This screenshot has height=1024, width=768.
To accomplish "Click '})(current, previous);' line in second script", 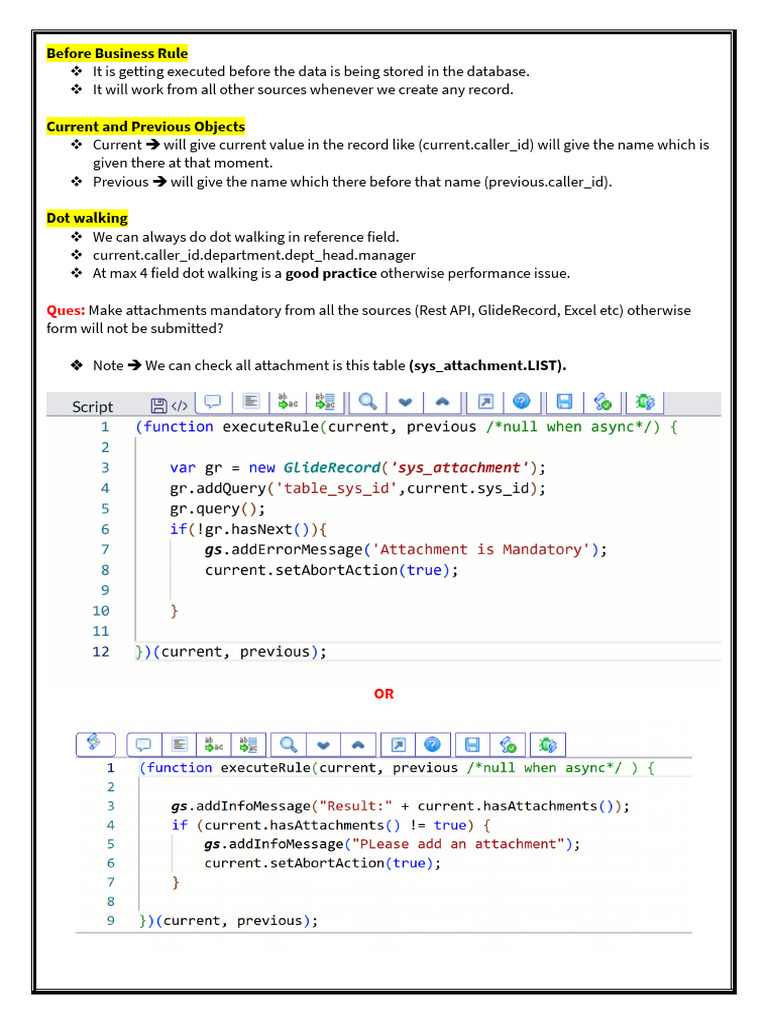I will pyautogui.click(x=229, y=921).
